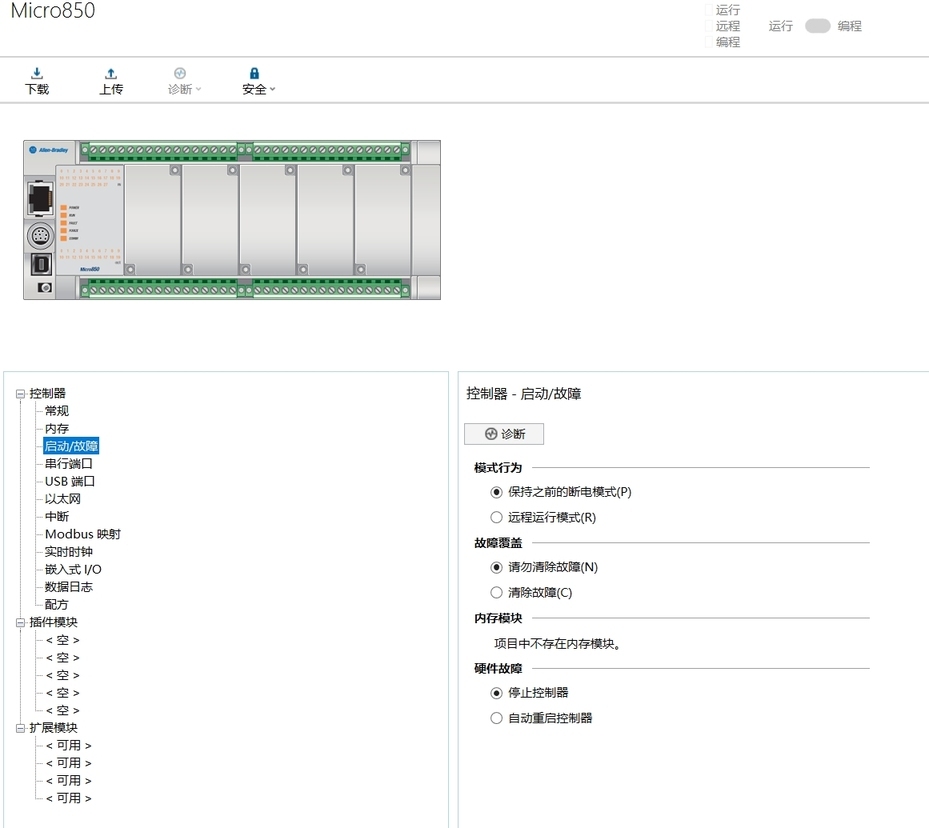Screen dimensions: 929x828
Task: Select 内存 in the controller tree
Action: [x=57, y=429]
